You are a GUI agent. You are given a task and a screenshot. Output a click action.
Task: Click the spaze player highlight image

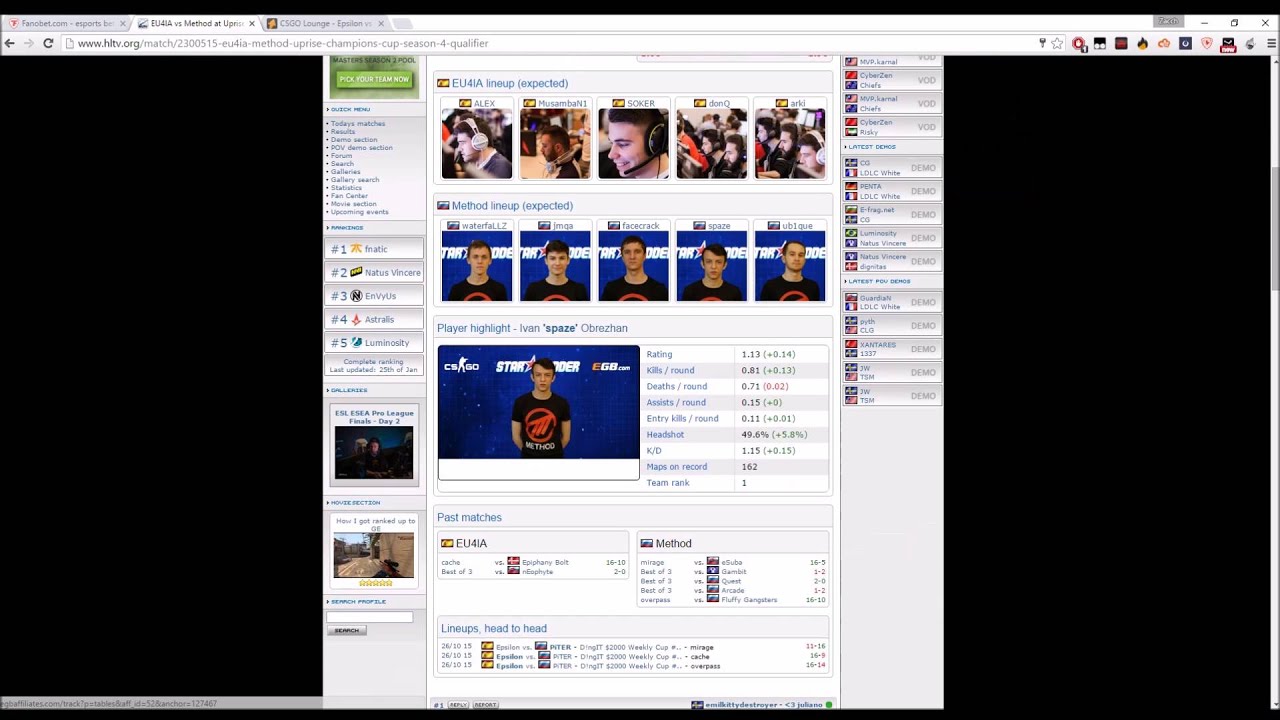538,403
